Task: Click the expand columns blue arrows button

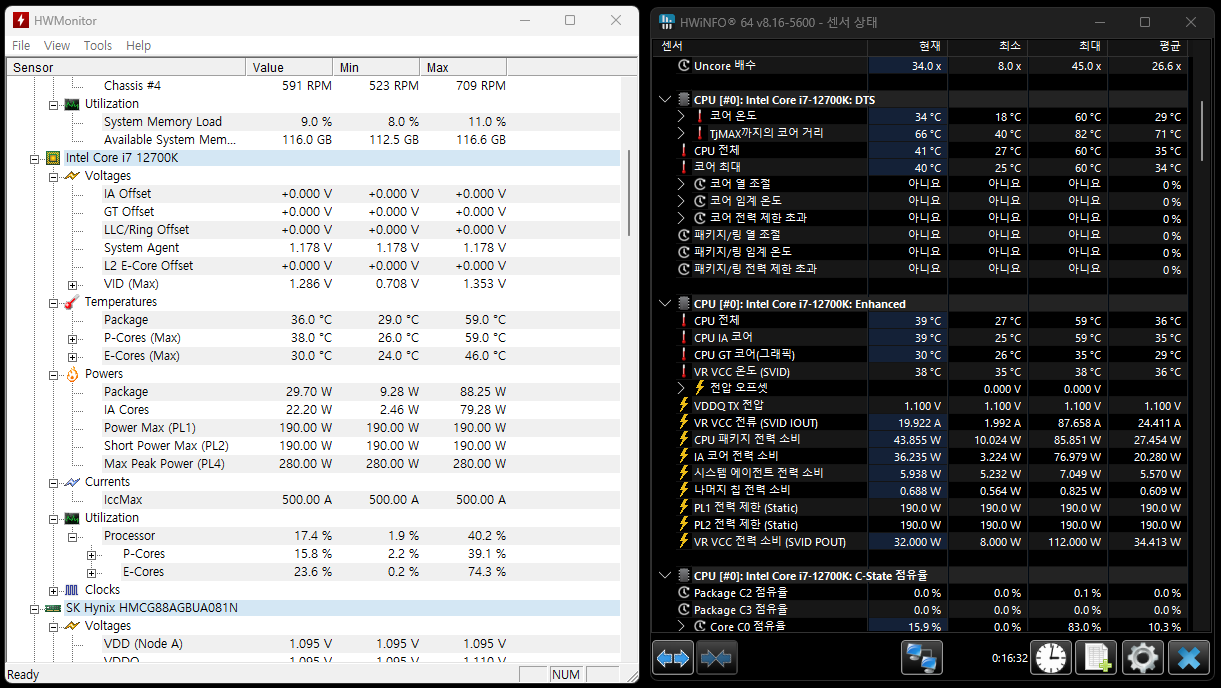Action: pos(673,658)
